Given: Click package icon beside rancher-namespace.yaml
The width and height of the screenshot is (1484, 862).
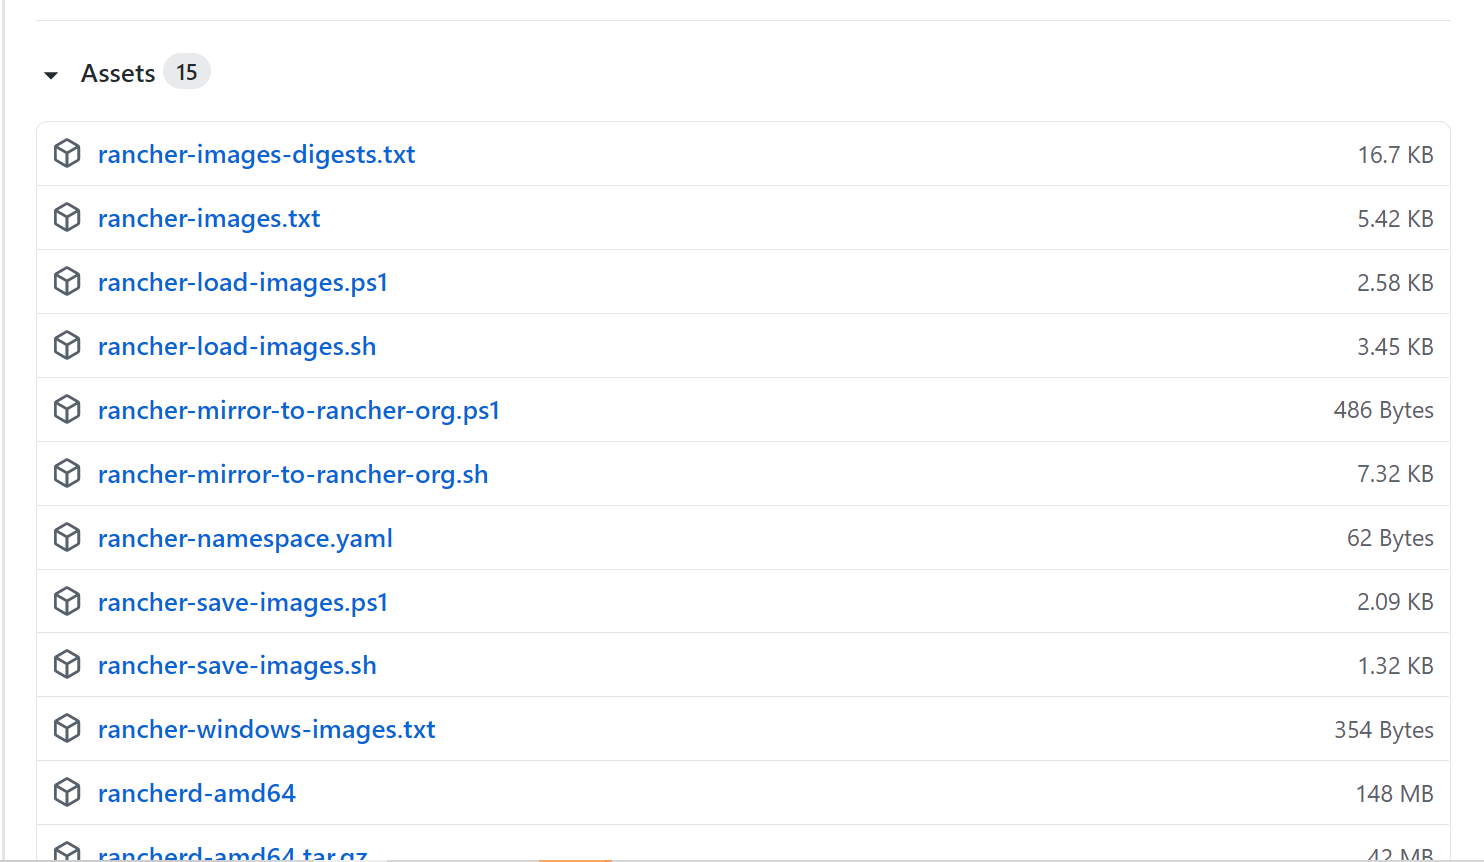Looking at the screenshot, I should click(x=67, y=538).
